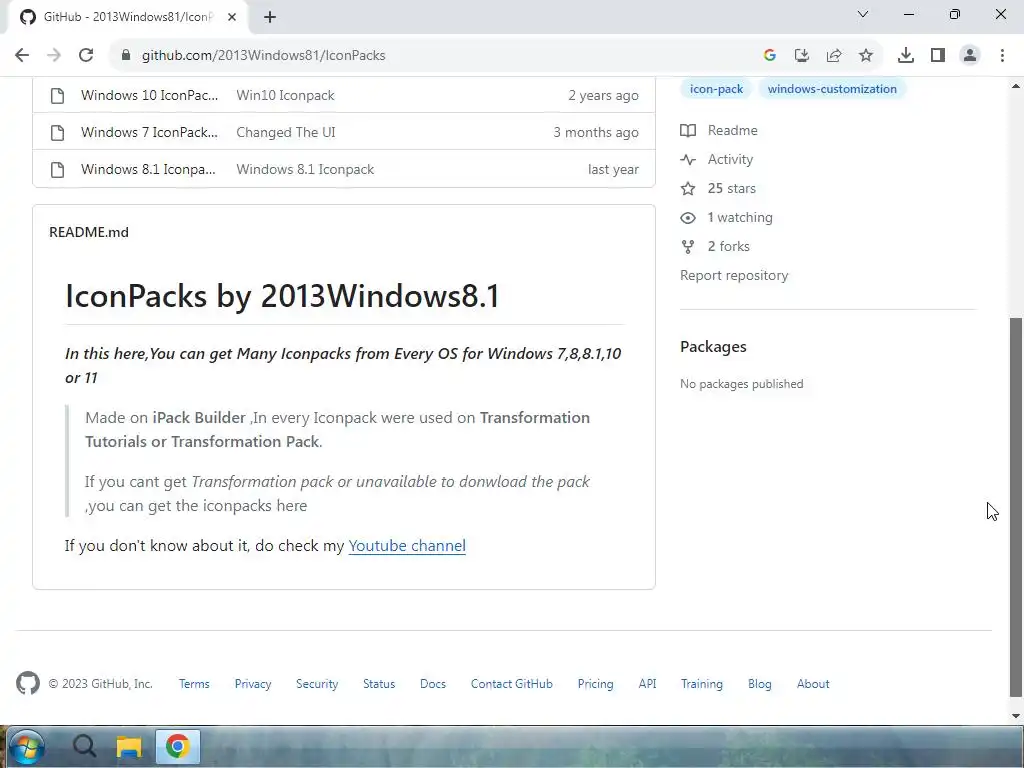
Task: Click the install app icon in address bar
Action: coord(802,56)
